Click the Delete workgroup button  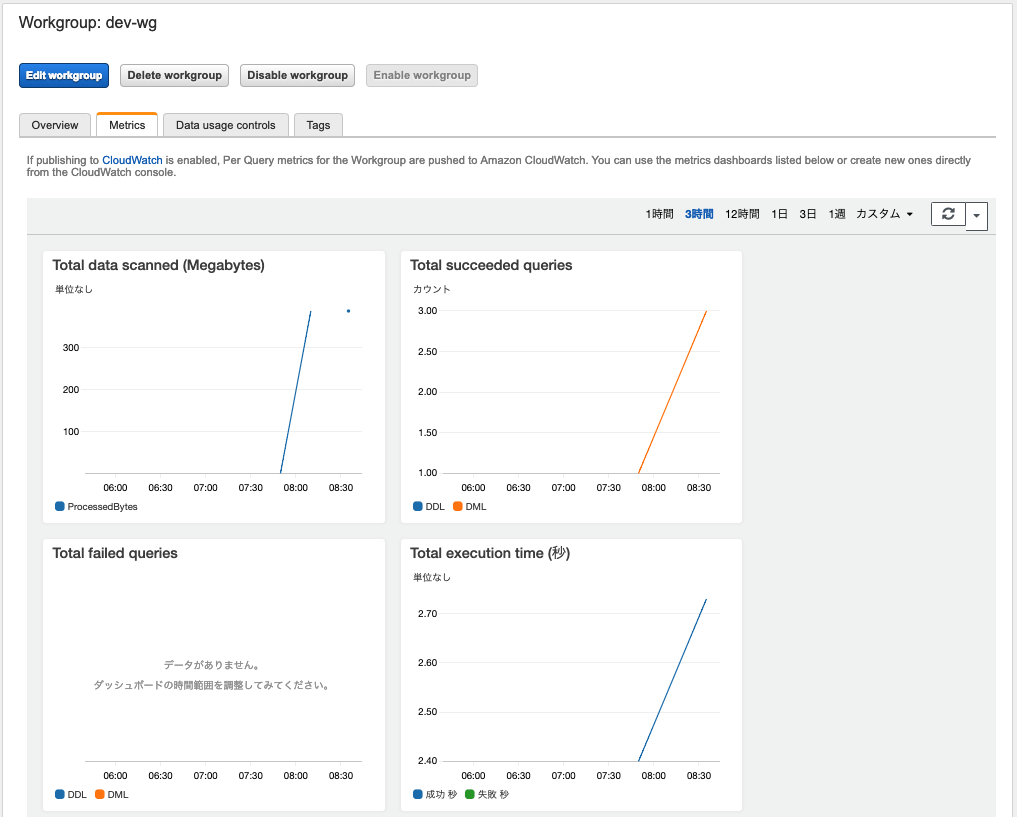point(174,75)
